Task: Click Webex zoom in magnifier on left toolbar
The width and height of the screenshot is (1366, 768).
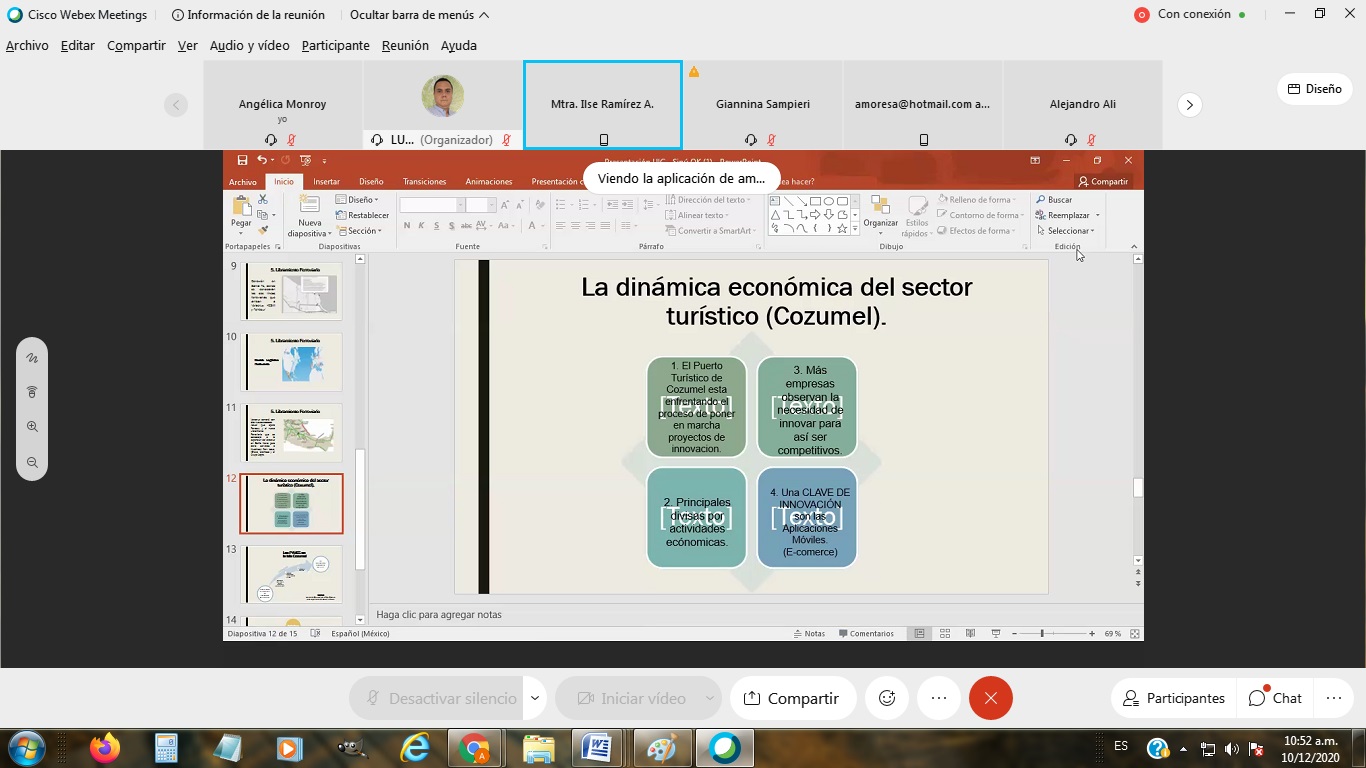Action: click(x=32, y=427)
